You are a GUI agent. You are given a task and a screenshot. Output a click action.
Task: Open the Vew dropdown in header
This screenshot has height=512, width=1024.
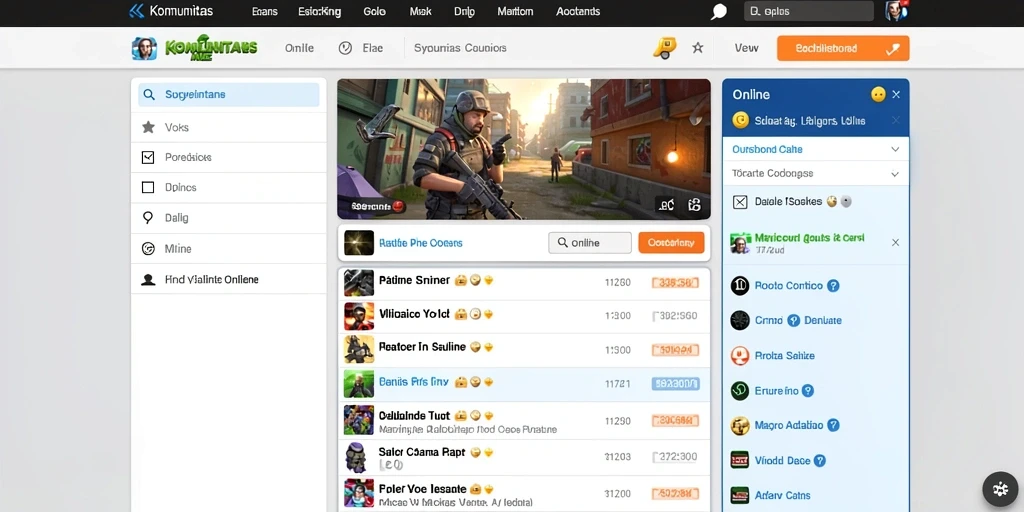(746, 48)
